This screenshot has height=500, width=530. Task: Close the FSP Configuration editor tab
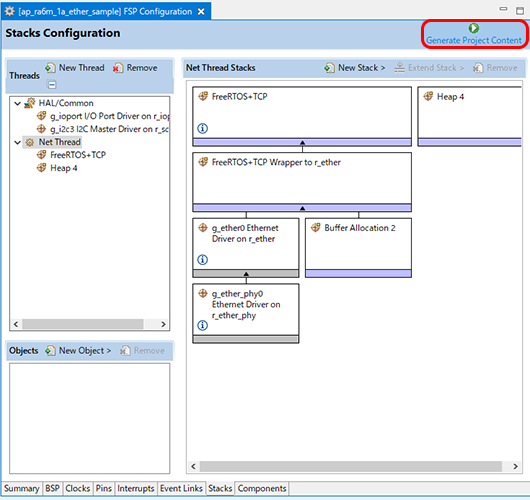(201, 12)
